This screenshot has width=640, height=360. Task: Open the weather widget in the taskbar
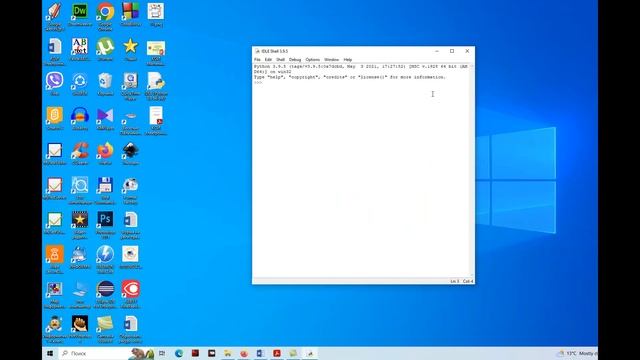(577, 353)
